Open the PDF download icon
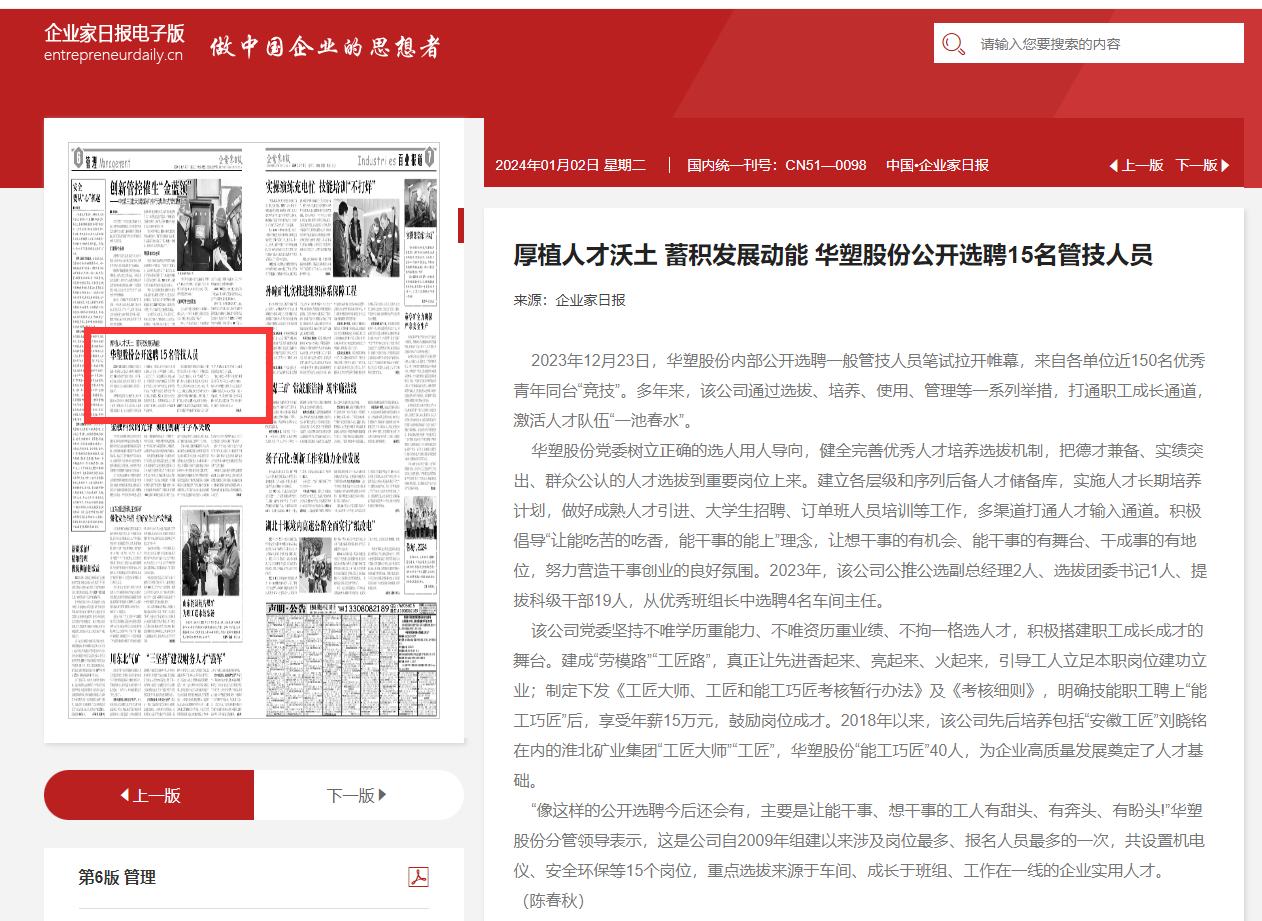This screenshot has width=1262, height=921. (x=418, y=877)
